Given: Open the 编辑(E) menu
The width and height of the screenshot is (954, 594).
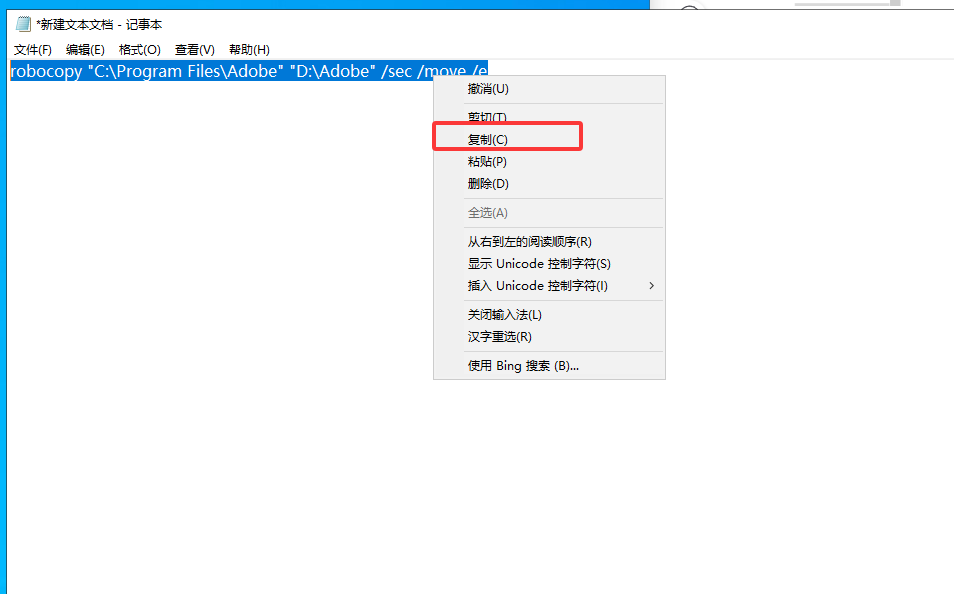Looking at the screenshot, I should pos(85,50).
